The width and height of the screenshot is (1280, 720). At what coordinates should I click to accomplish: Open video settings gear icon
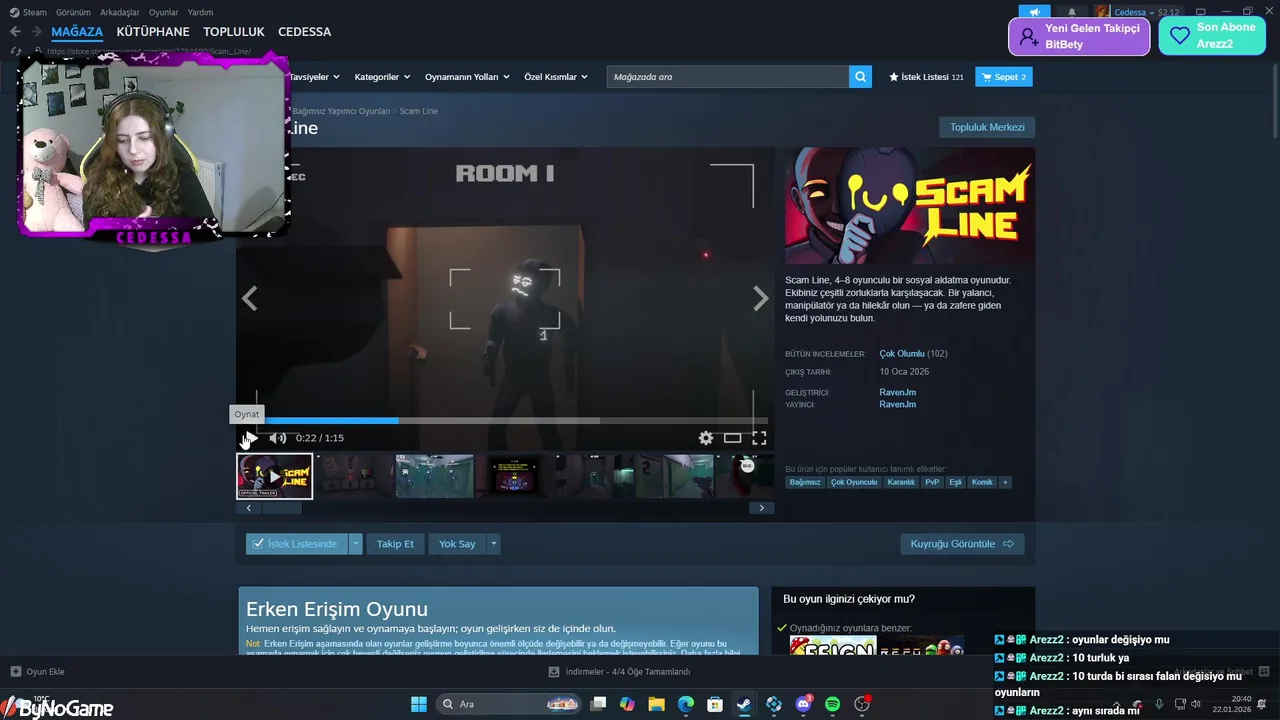pyautogui.click(x=706, y=438)
